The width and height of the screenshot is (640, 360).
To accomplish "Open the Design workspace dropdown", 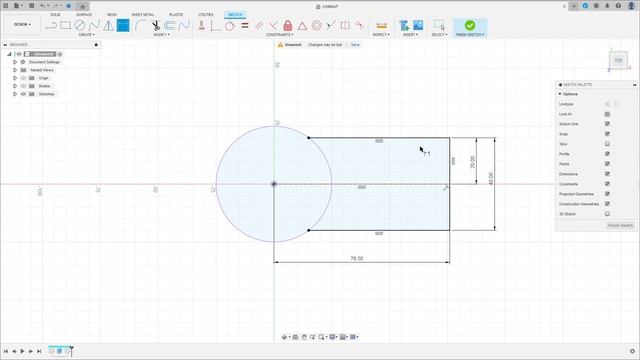I will 22,25.
